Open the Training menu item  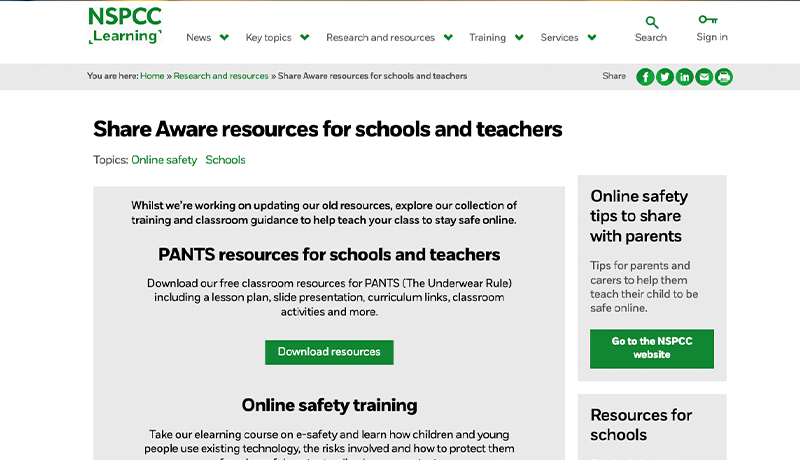(487, 38)
